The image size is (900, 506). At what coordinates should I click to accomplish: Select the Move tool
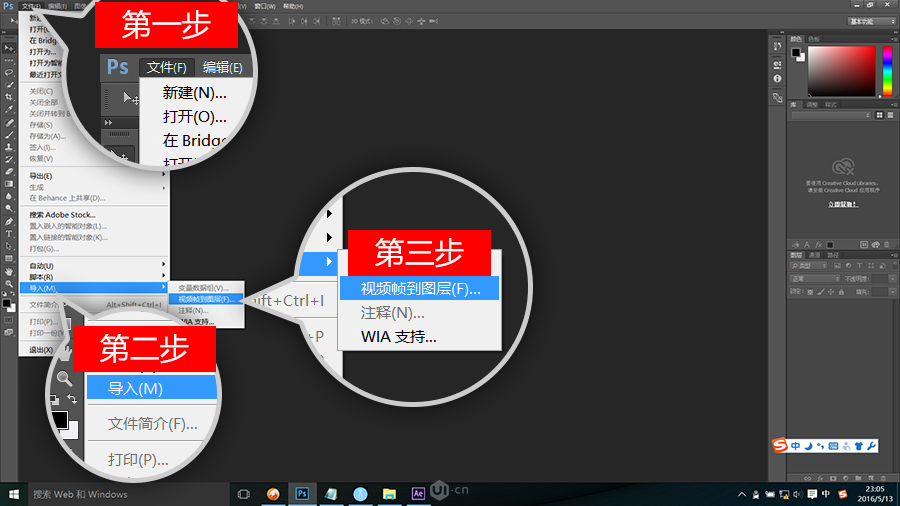point(9,48)
